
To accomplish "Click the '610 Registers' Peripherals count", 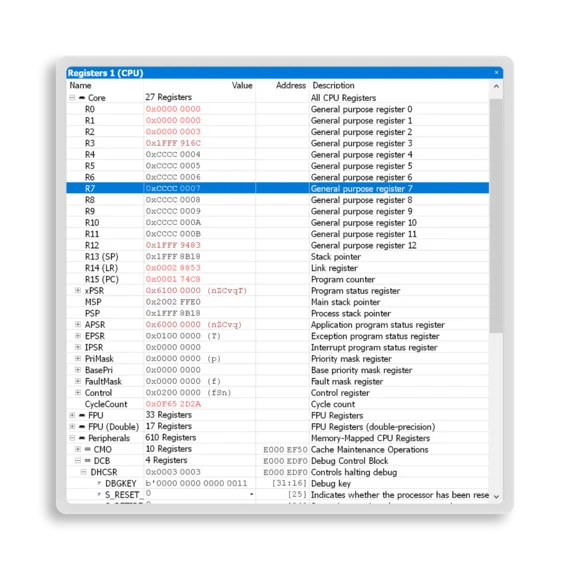I will [171, 438].
